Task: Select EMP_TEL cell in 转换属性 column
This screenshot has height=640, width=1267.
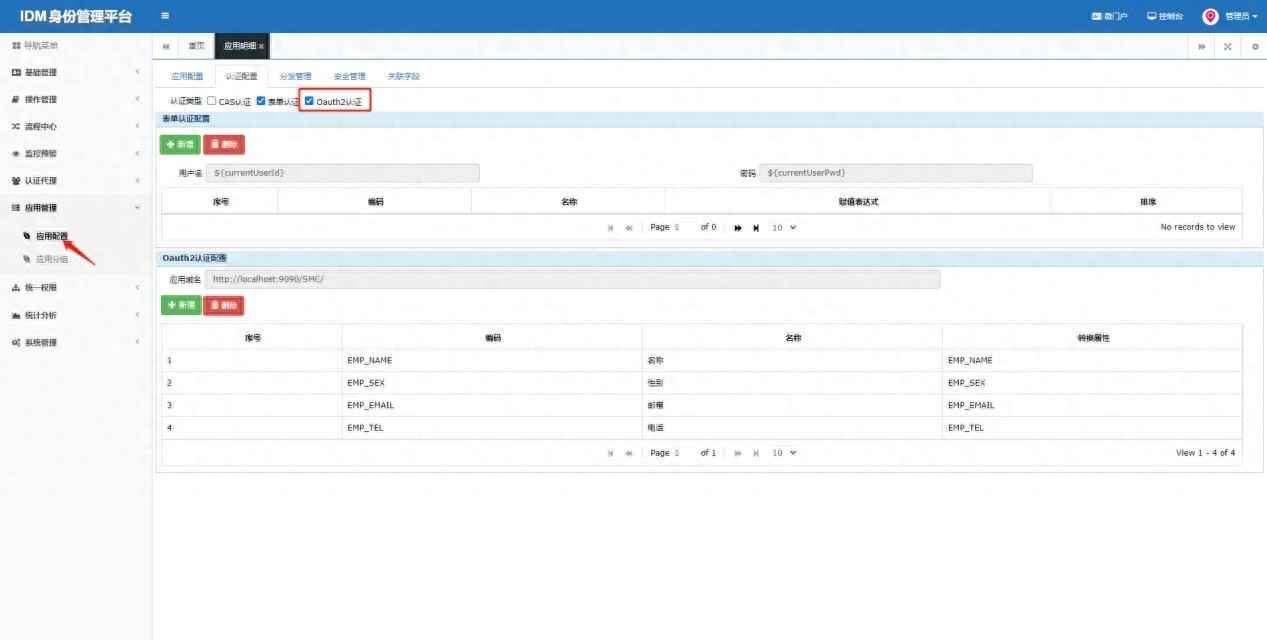Action: coord(1092,428)
